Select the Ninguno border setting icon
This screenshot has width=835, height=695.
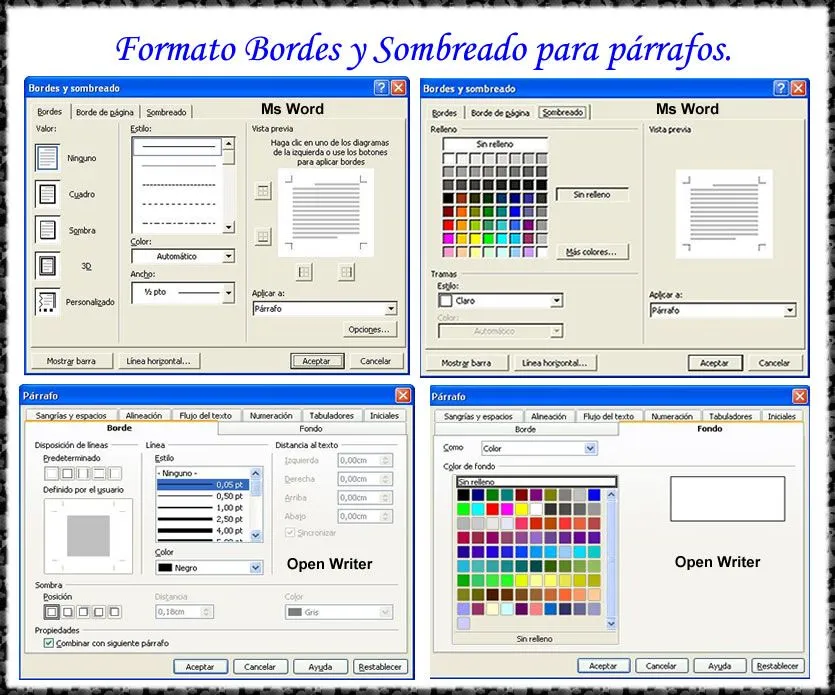click(x=47, y=158)
